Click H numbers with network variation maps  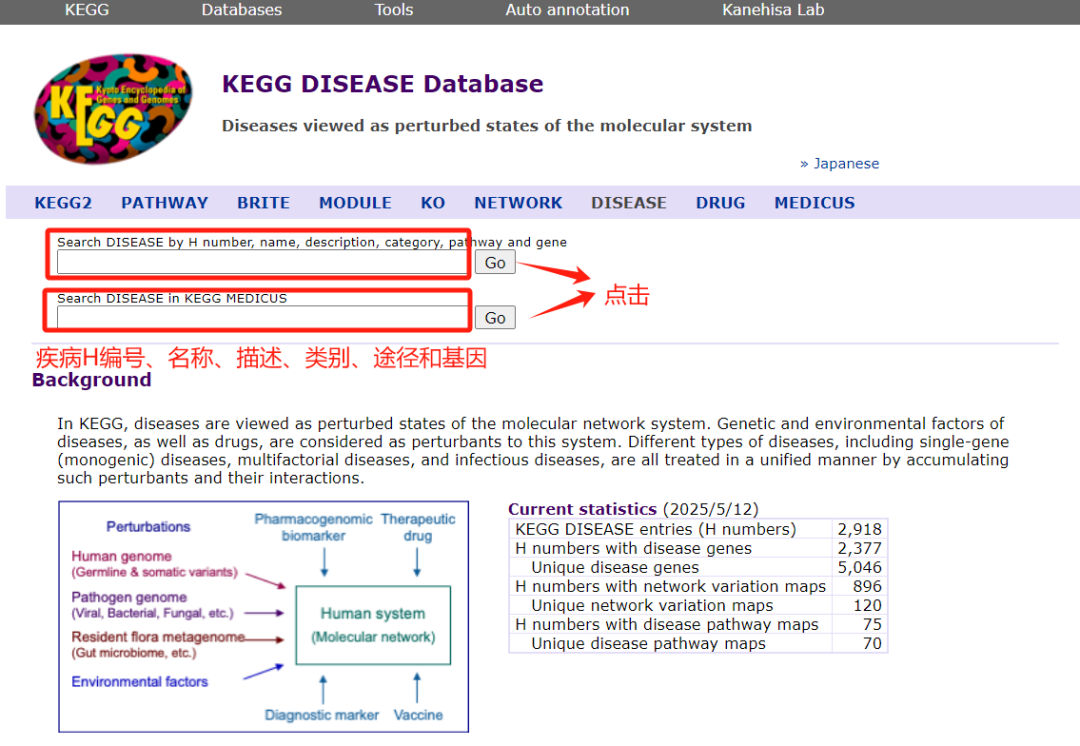click(670, 586)
